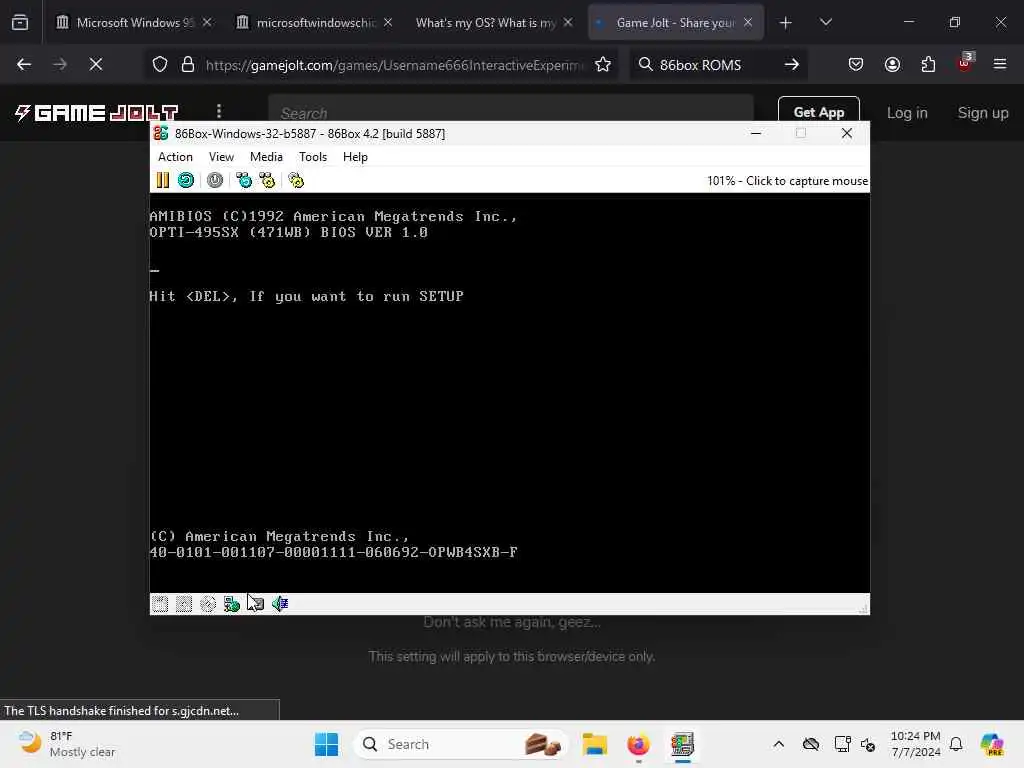Open File Explorer from the taskbar

pos(595,744)
